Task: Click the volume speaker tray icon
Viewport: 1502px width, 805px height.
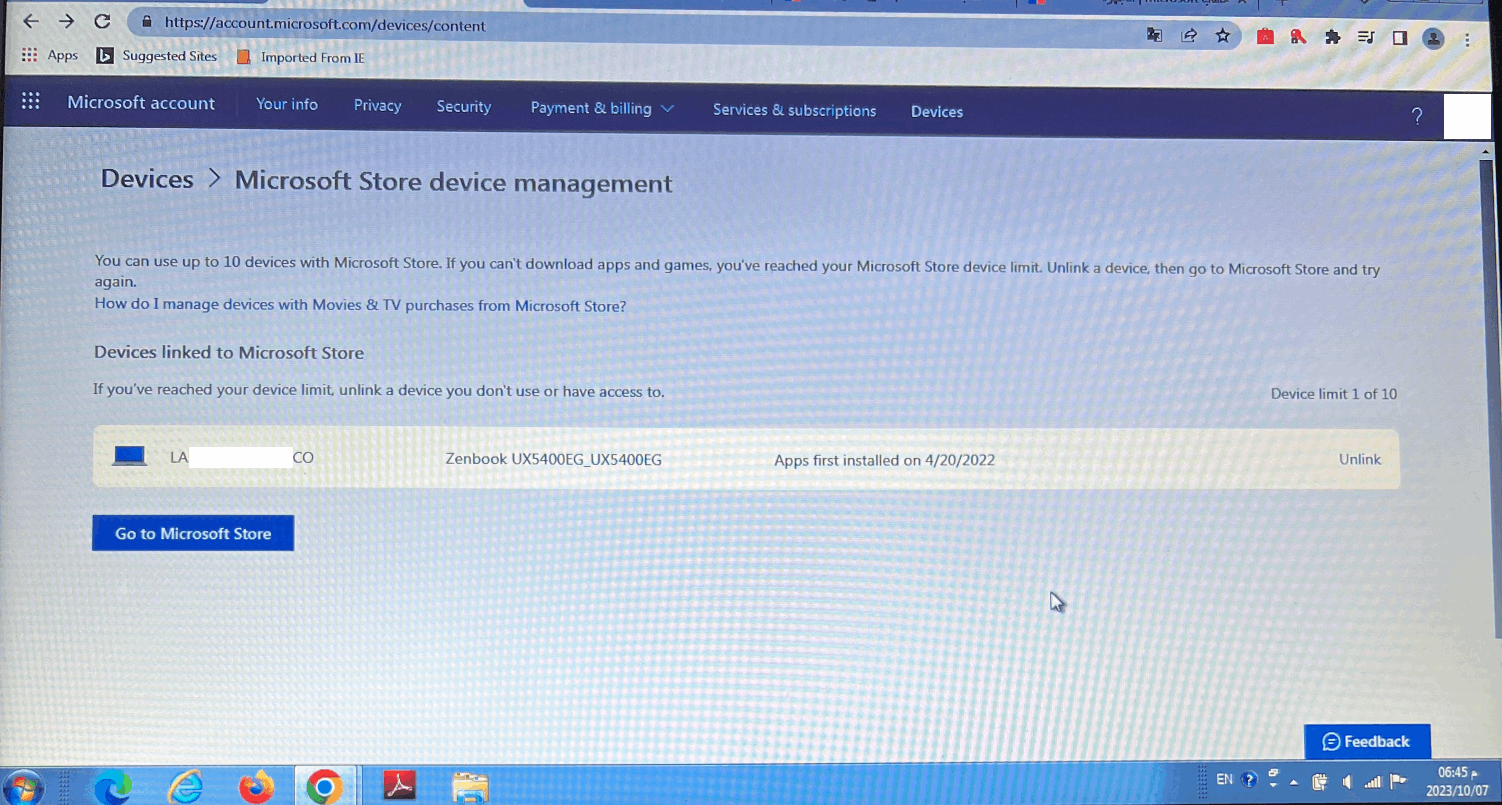Action: click(1347, 782)
